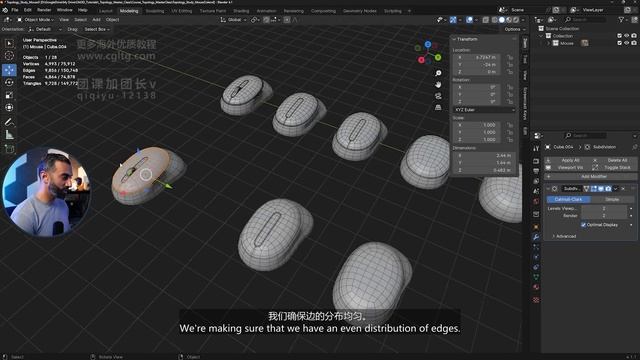640x360 pixels.
Task: Click the blue Z axis on navigation gizmo
Action: point(428,44)
